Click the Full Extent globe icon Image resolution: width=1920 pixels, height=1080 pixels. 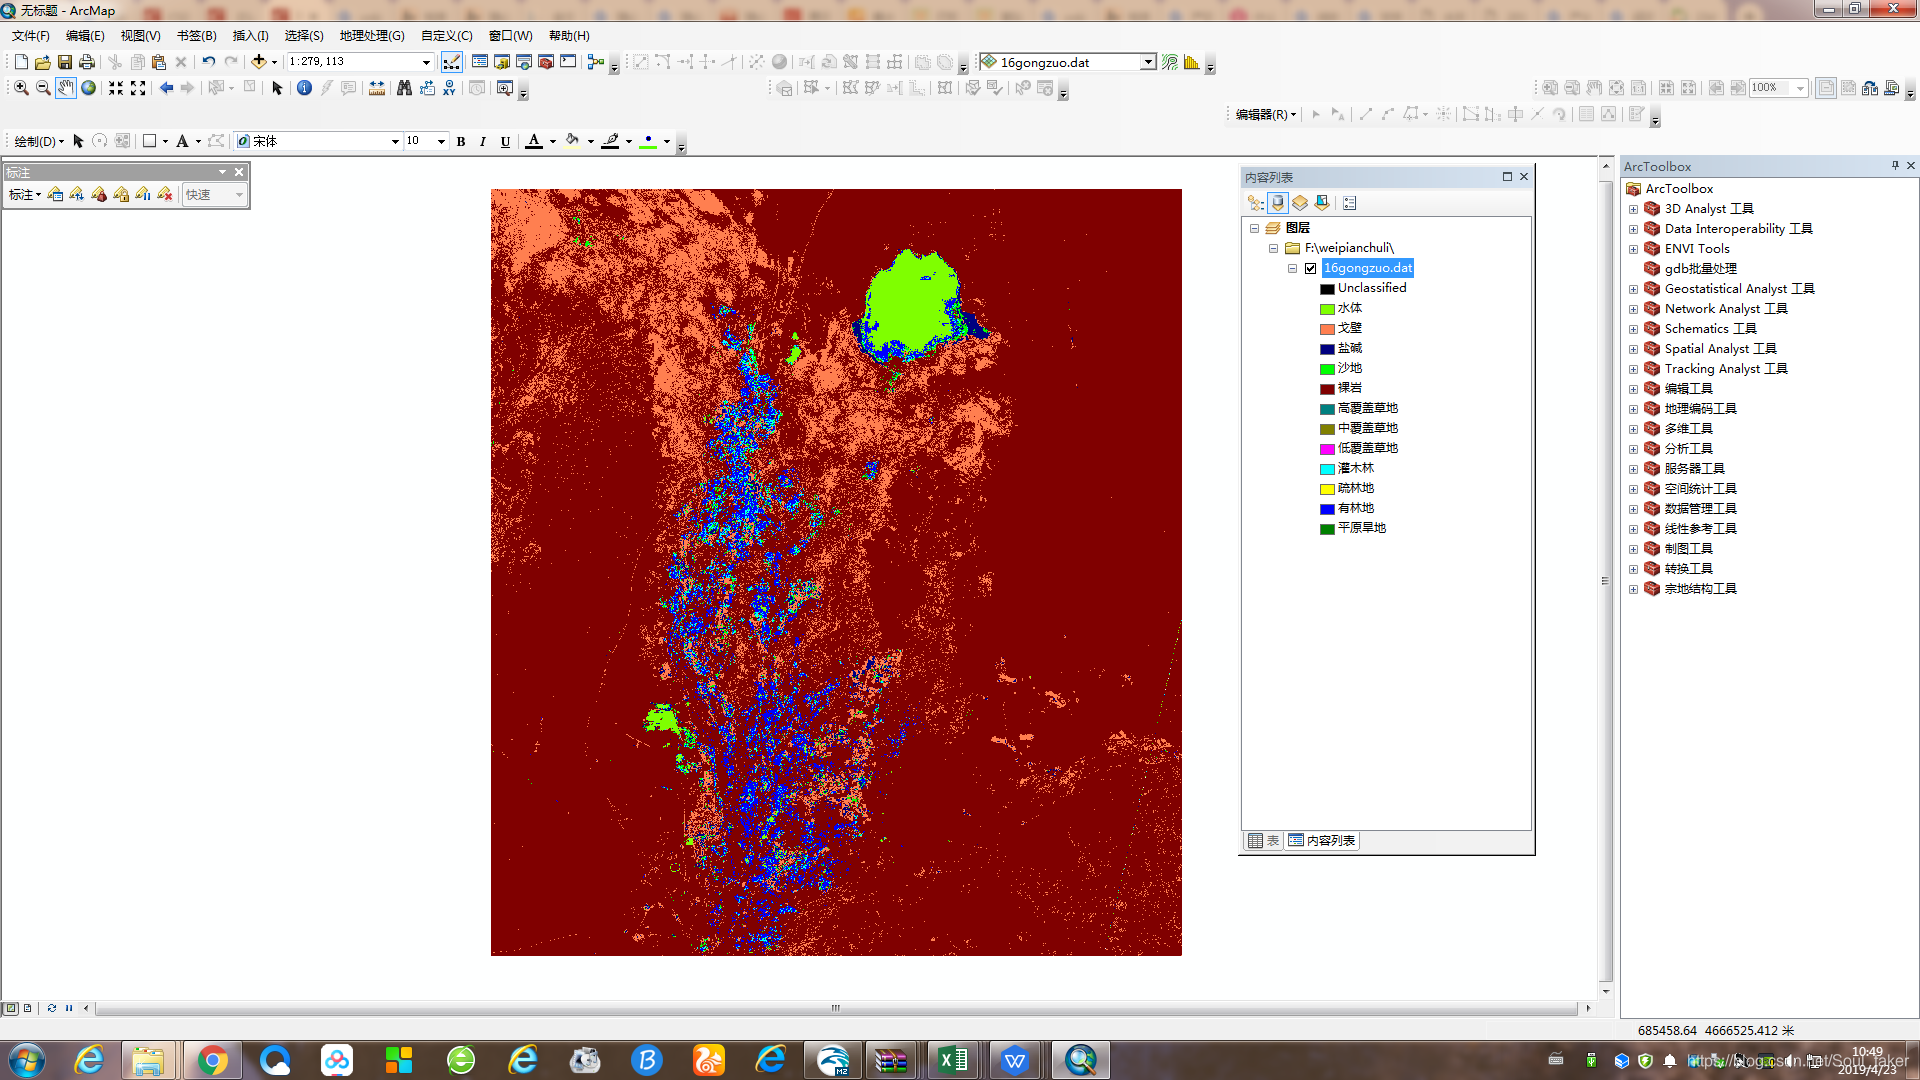89,88
